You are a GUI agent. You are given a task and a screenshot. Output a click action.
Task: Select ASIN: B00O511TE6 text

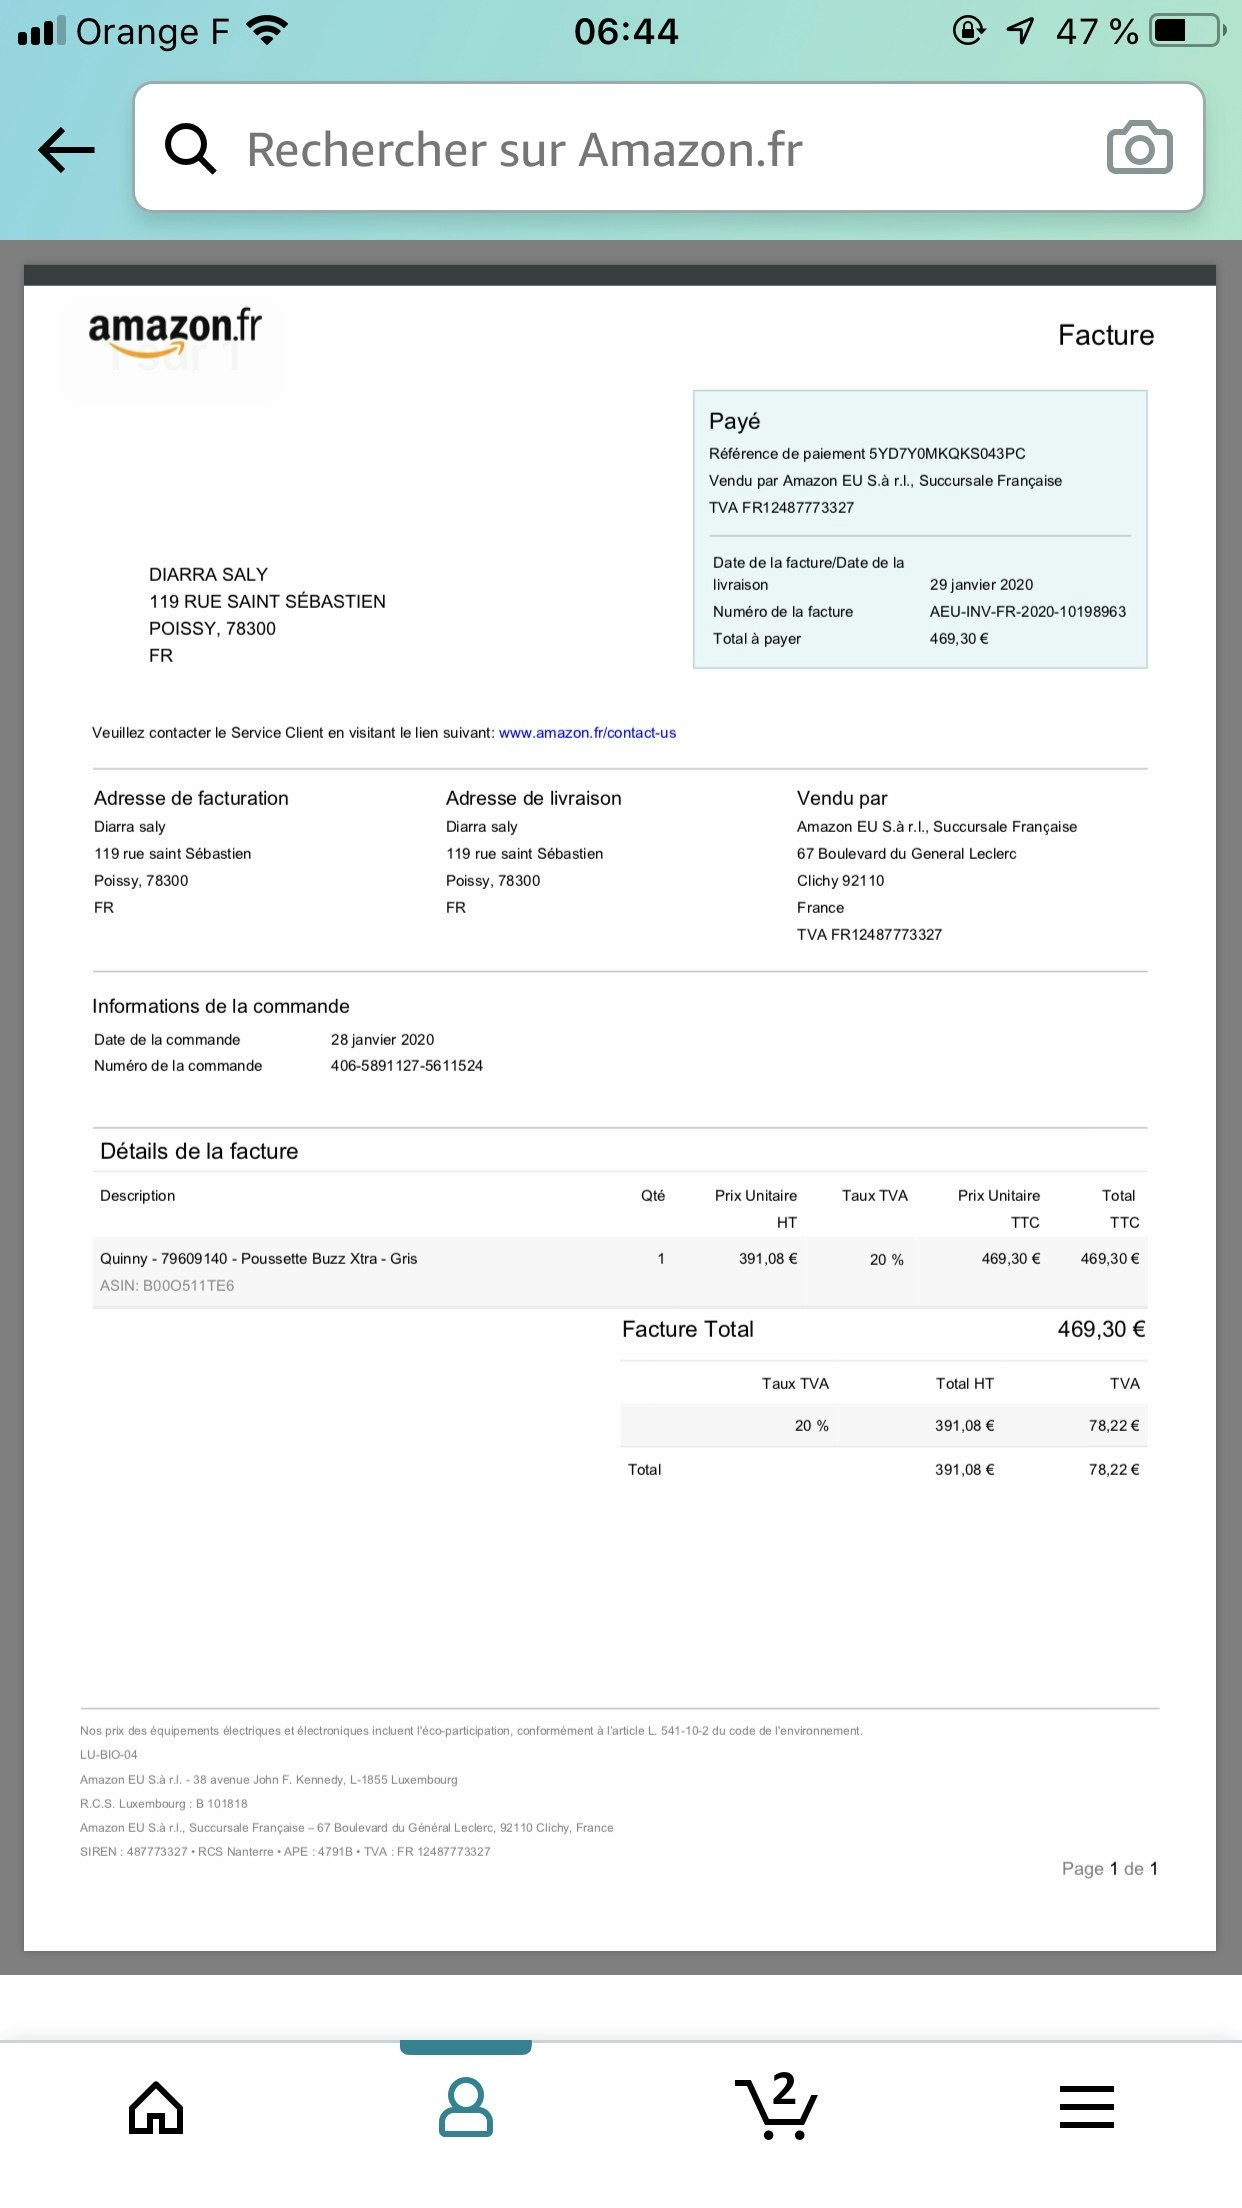click(167, 1286)
